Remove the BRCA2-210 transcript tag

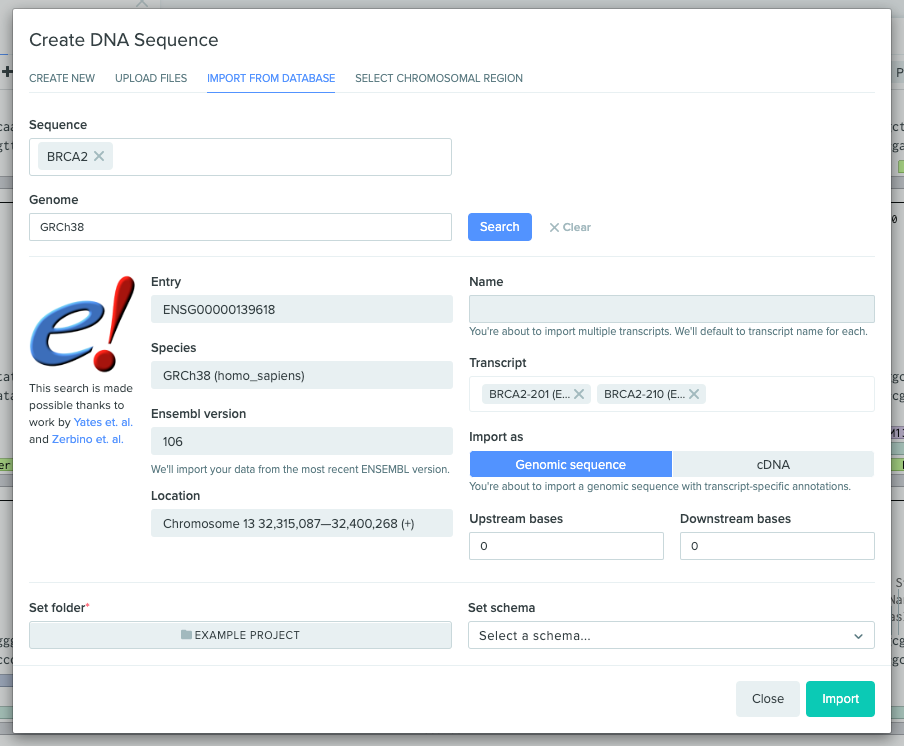click(693, 394)
